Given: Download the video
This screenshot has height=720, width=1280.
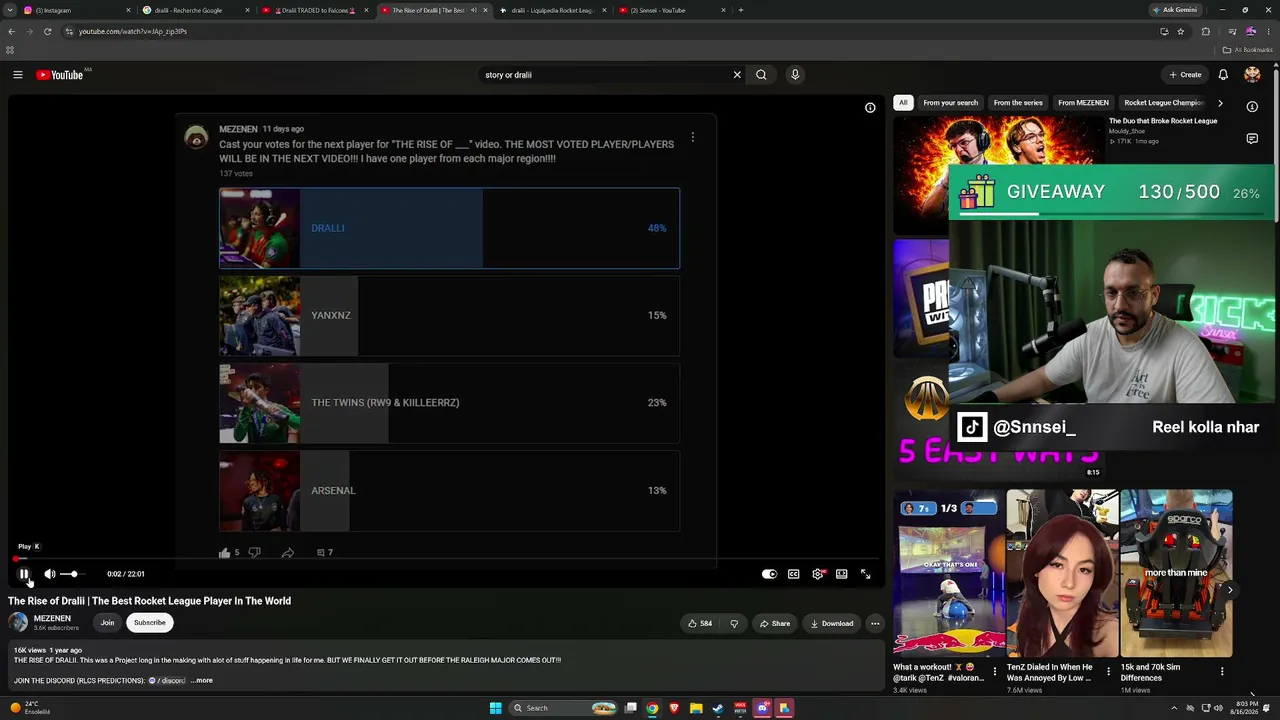Looking at the screenshot, I should point(832,623).
